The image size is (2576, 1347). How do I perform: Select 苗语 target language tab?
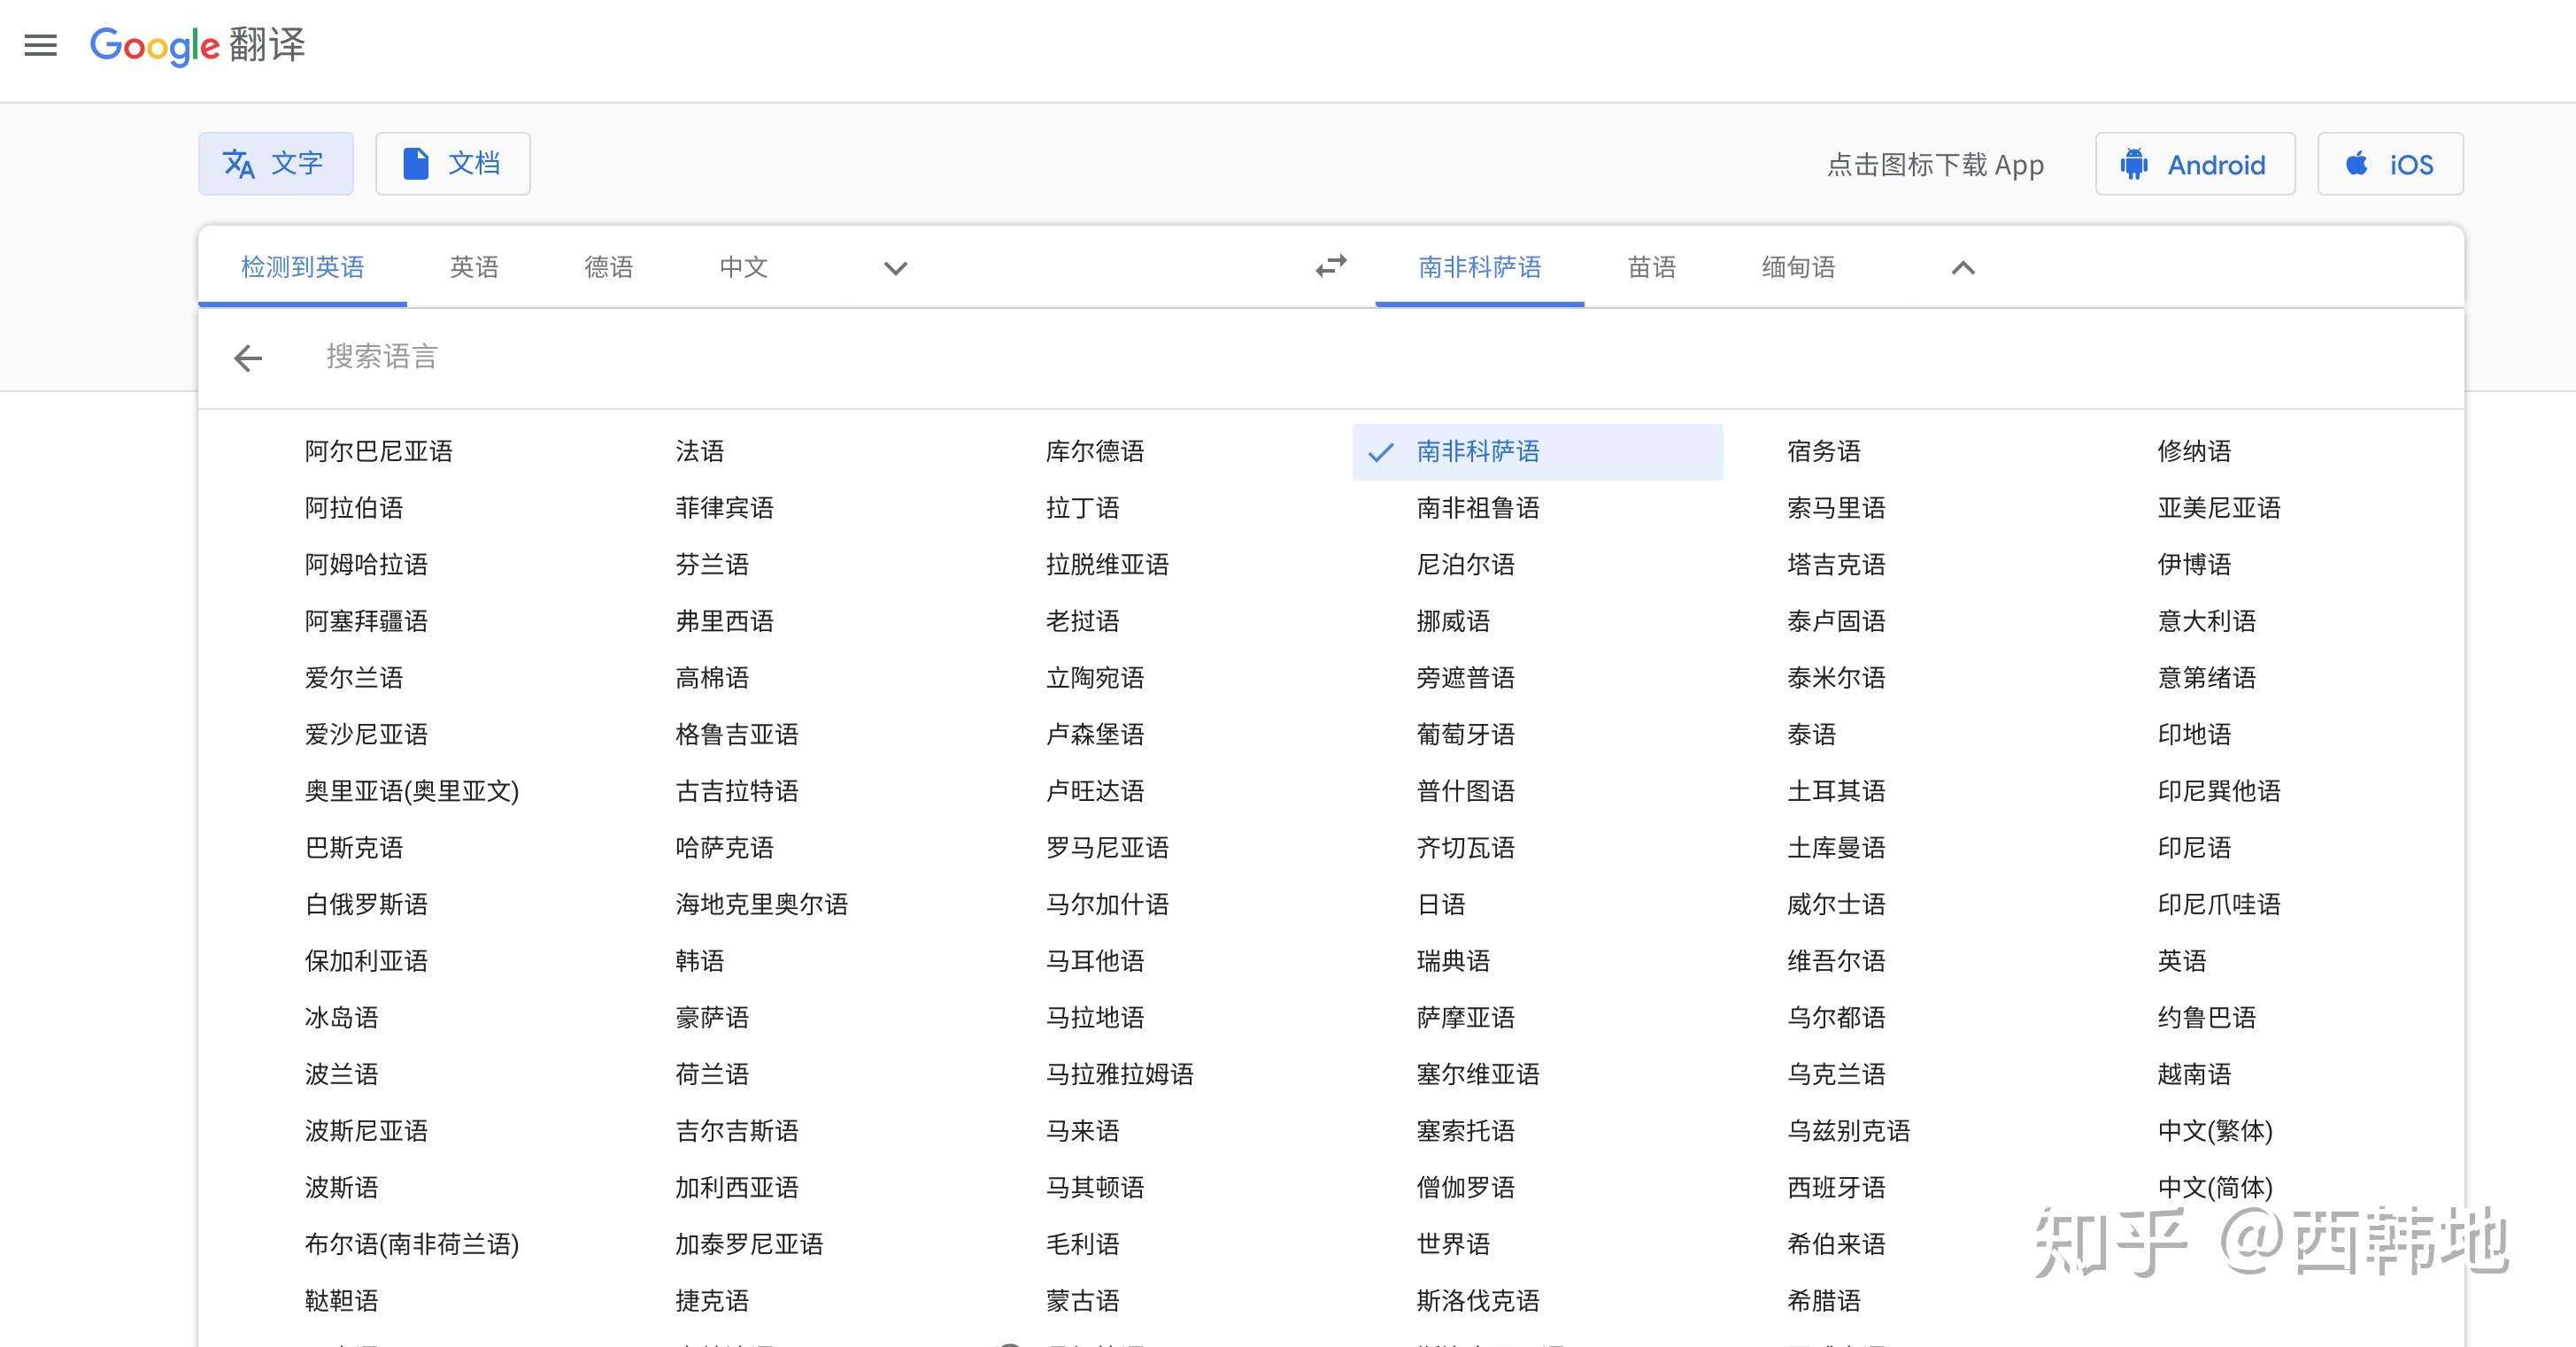1652,267
